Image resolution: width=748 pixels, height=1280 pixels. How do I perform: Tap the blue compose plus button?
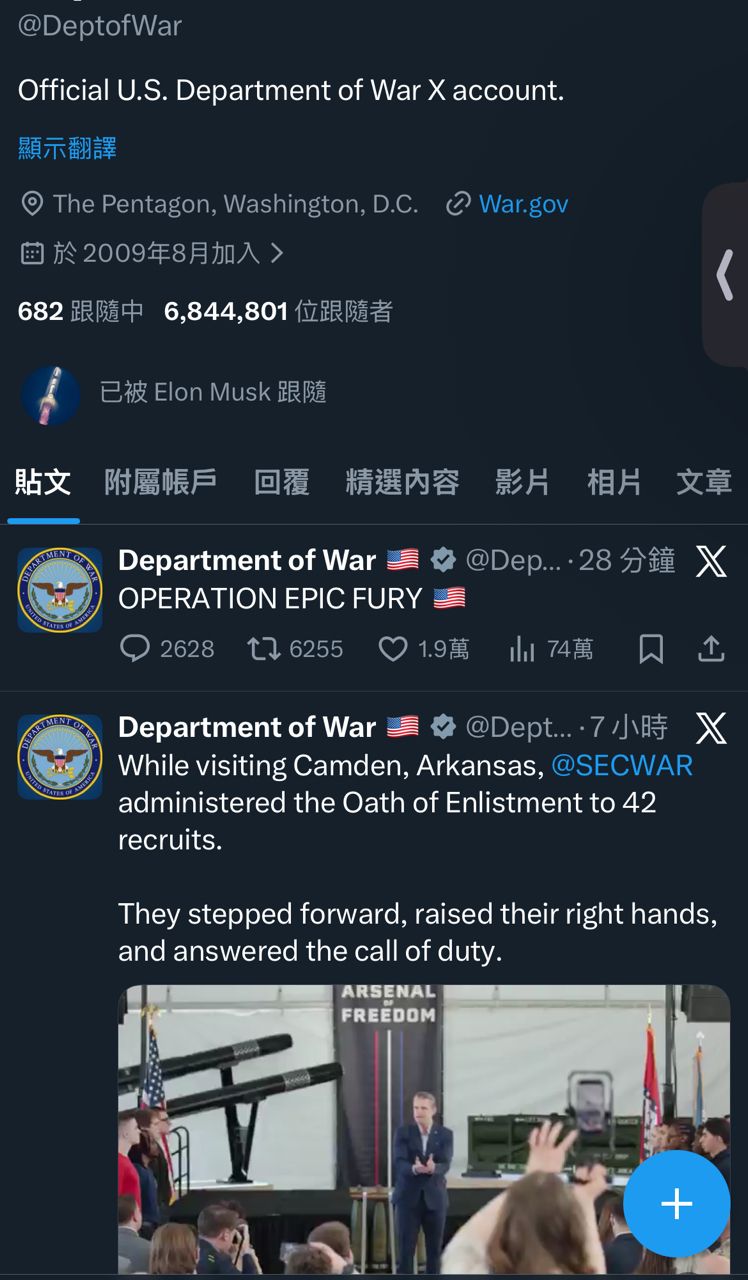[x=676, y=1203]
